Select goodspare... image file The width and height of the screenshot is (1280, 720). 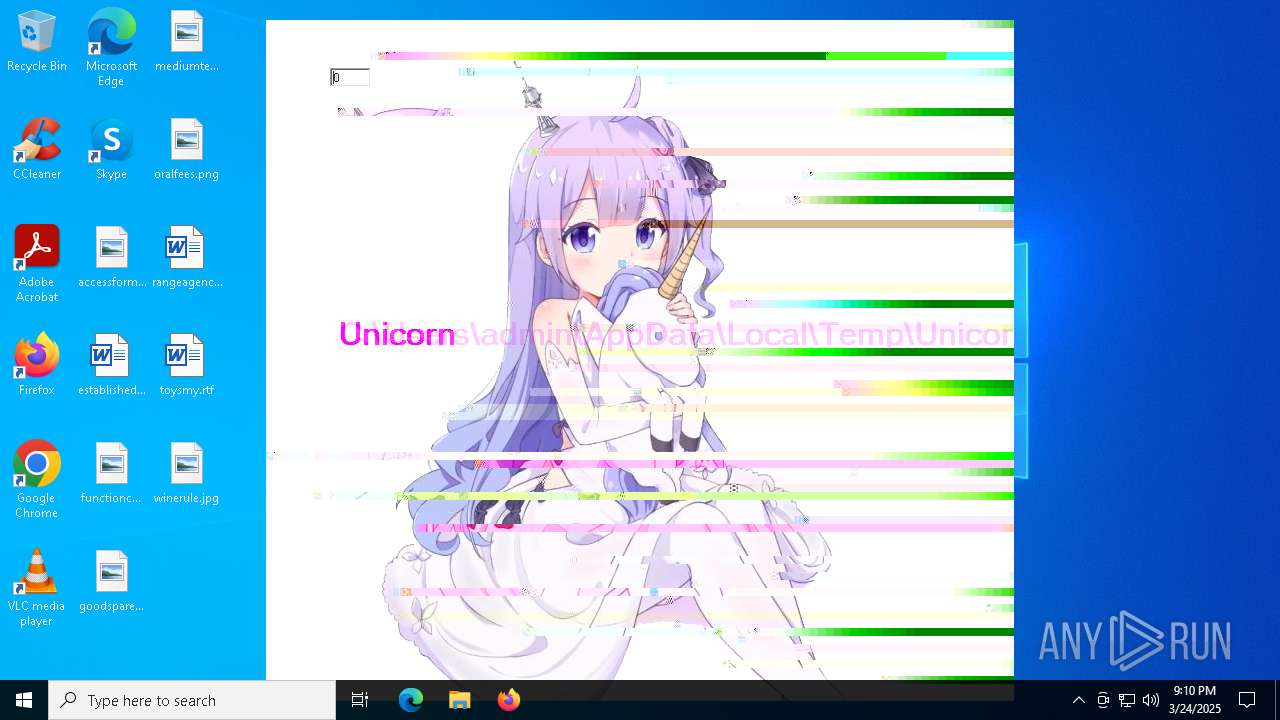[x=112, y=582]
